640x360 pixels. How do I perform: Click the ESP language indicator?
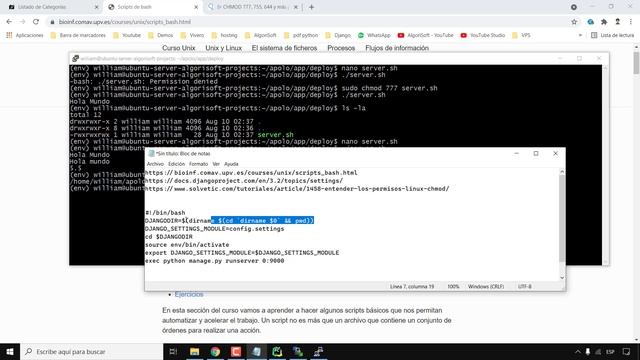point(610,351)
